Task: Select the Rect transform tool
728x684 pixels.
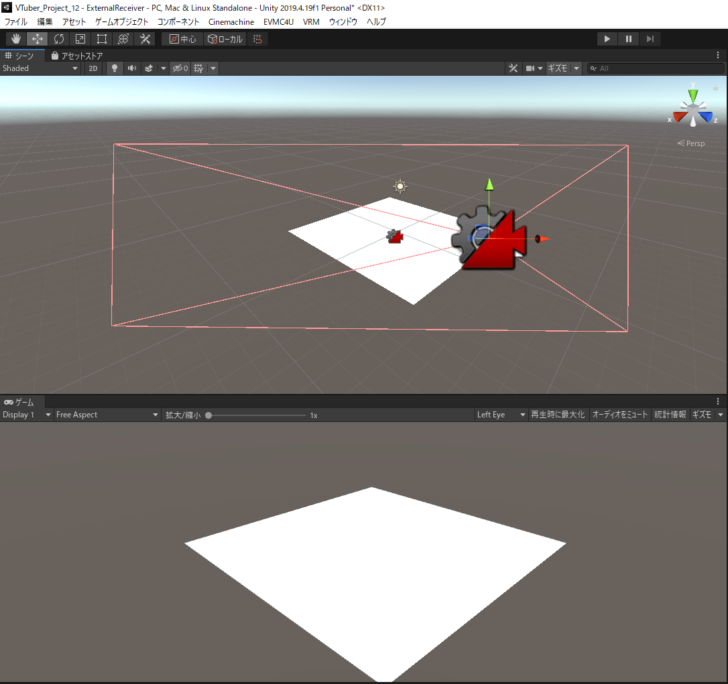Action: click(101, 39)
